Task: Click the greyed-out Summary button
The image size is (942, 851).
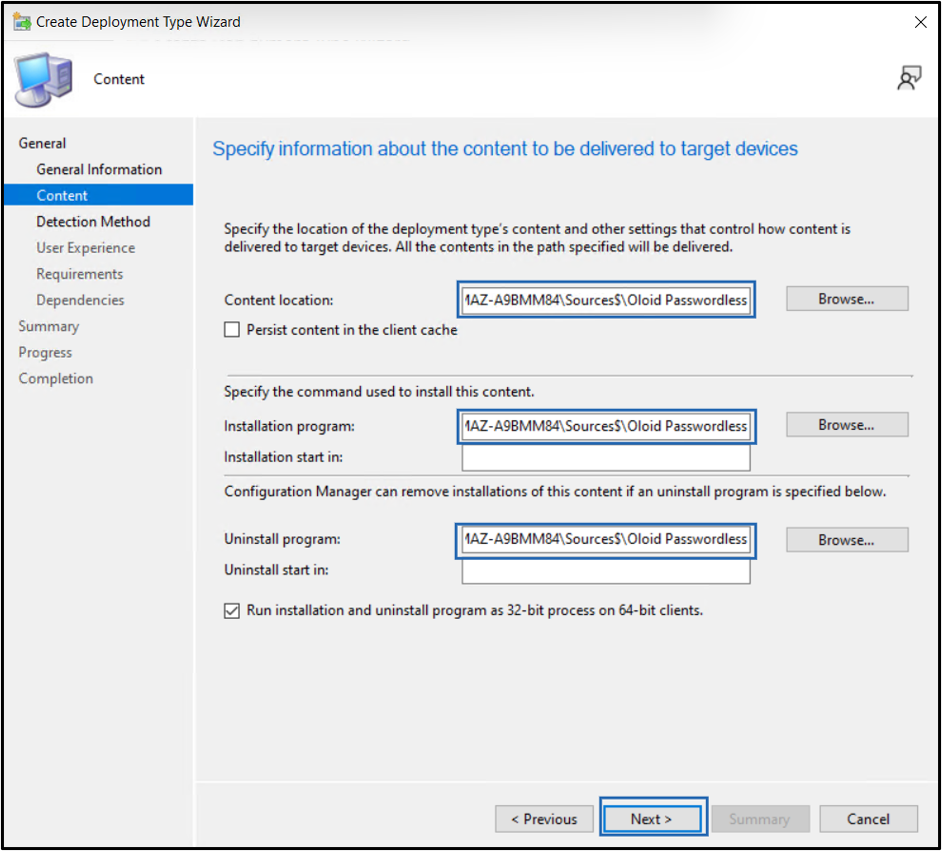Action: coord(760,819)
